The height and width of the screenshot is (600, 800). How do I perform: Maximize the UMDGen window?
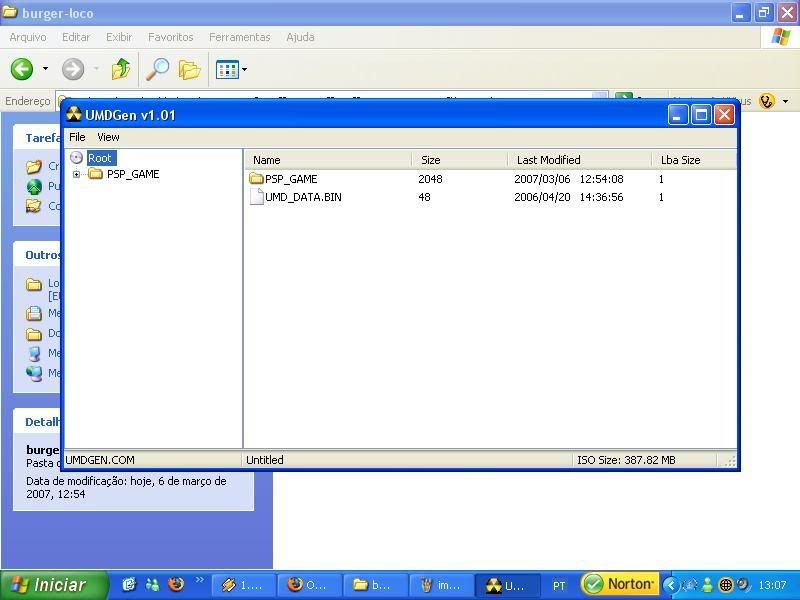(701, 115)
